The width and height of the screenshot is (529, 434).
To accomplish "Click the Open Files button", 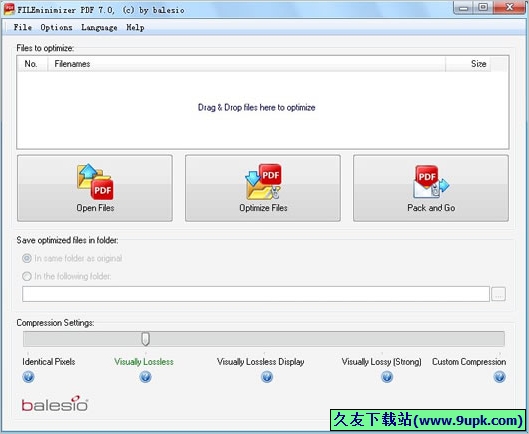I will [x=95, y=188].
